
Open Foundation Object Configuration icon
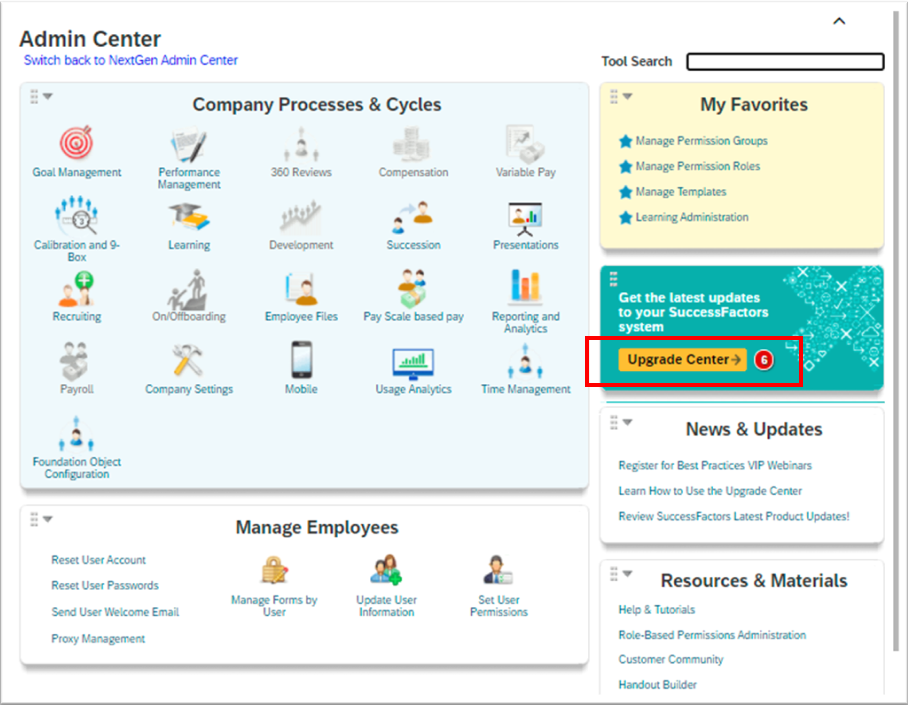click(76, 433)
